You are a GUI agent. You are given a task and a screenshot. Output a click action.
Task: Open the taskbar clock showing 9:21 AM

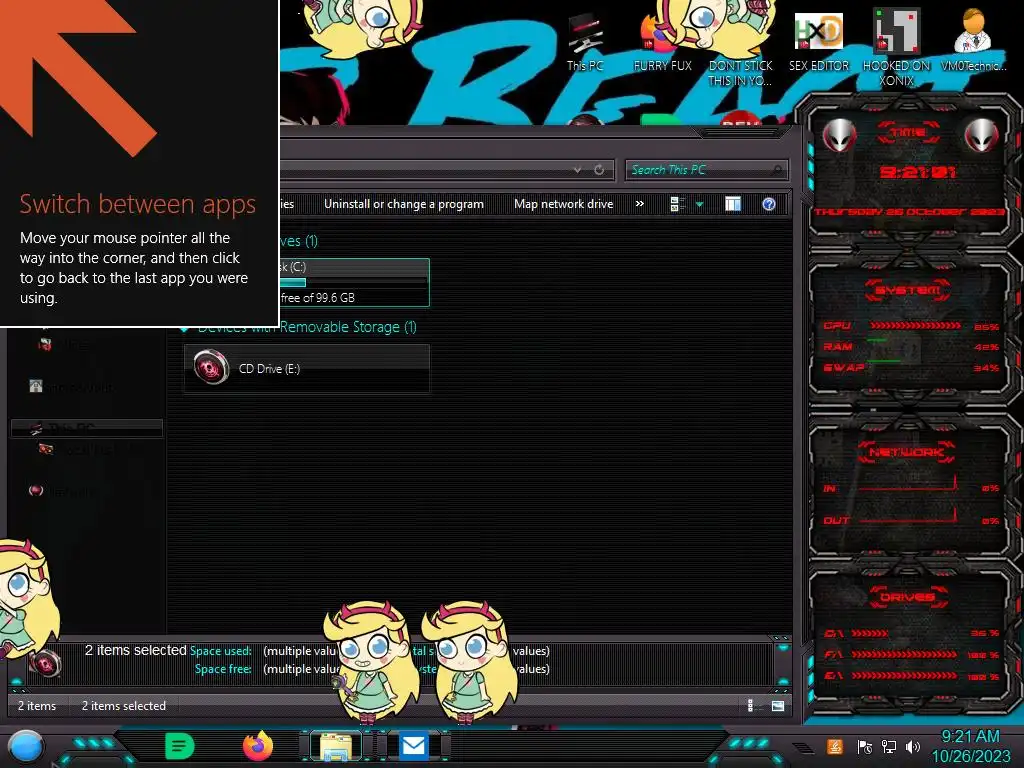(970, 746)
